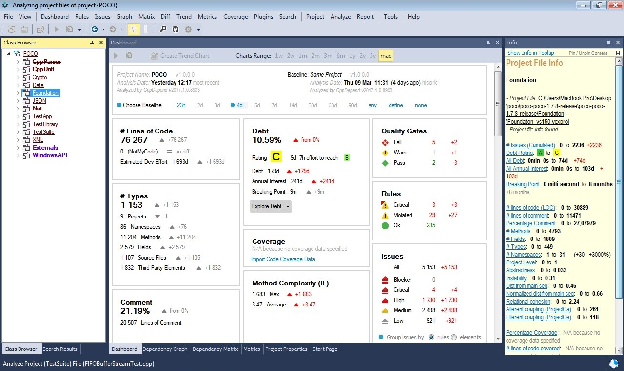This screenshot has width=624, height=371.
Task: Expand the Externals tree node
Action: 18,148
